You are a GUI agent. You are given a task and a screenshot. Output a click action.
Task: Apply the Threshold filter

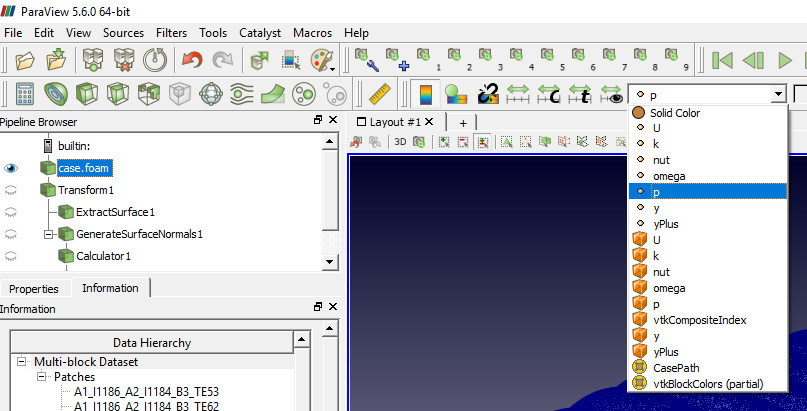[149, 94]
